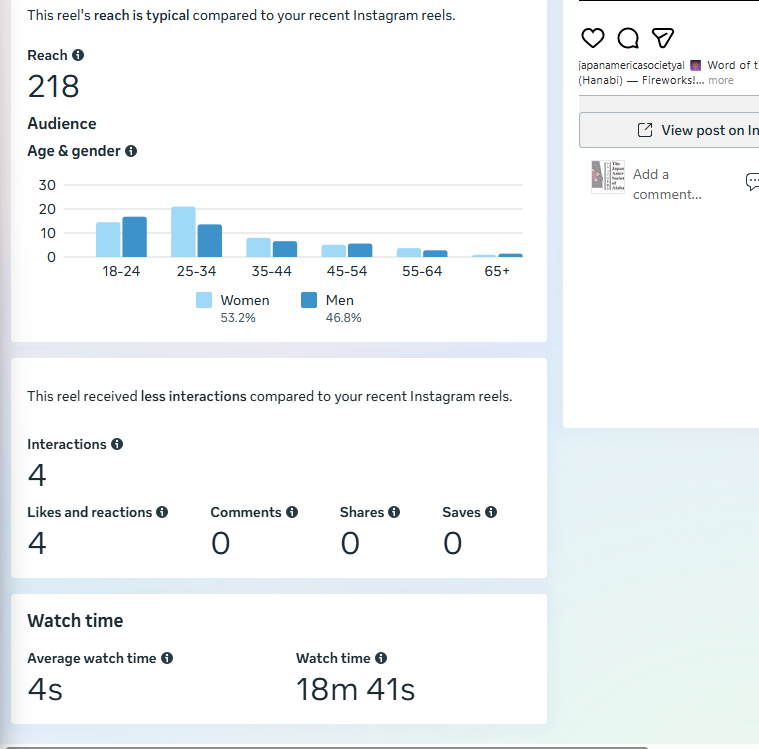Click info icon next to Likes and reactions
Viewport: 759px width, 749px height.
coord(162,512)
